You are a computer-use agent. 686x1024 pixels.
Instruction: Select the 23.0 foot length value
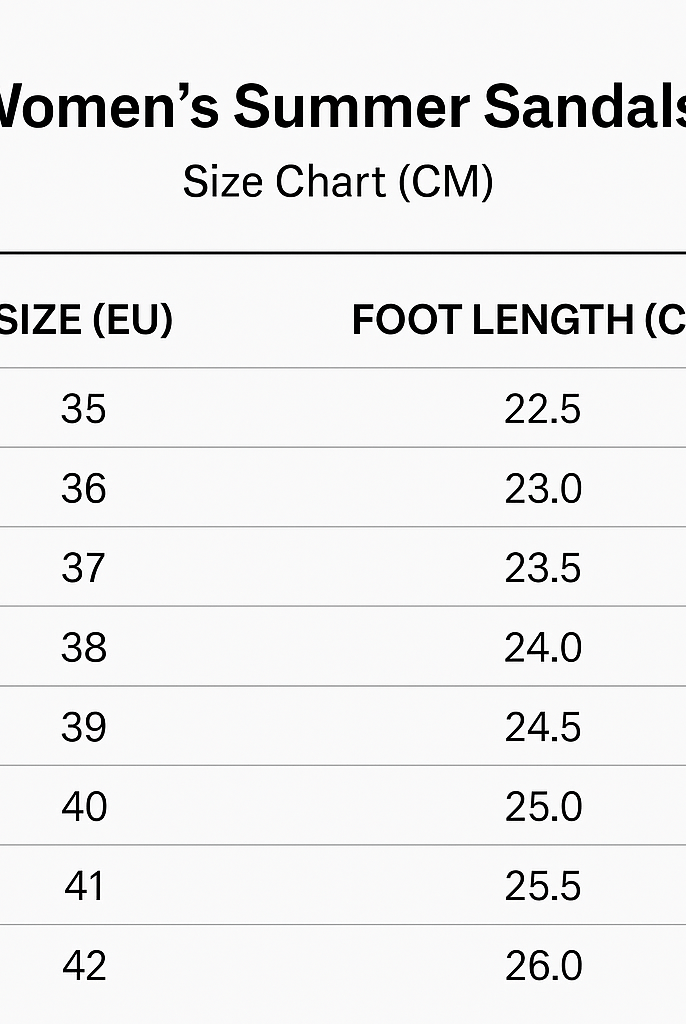click(x=543, y=488)
